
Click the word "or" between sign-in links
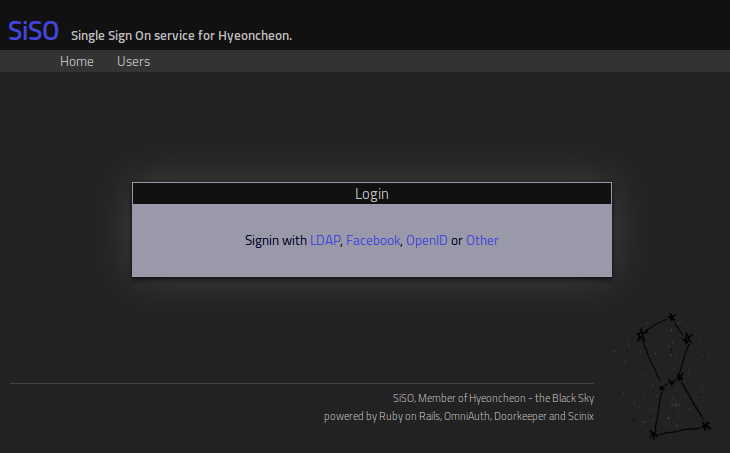[x=457, y=241]
